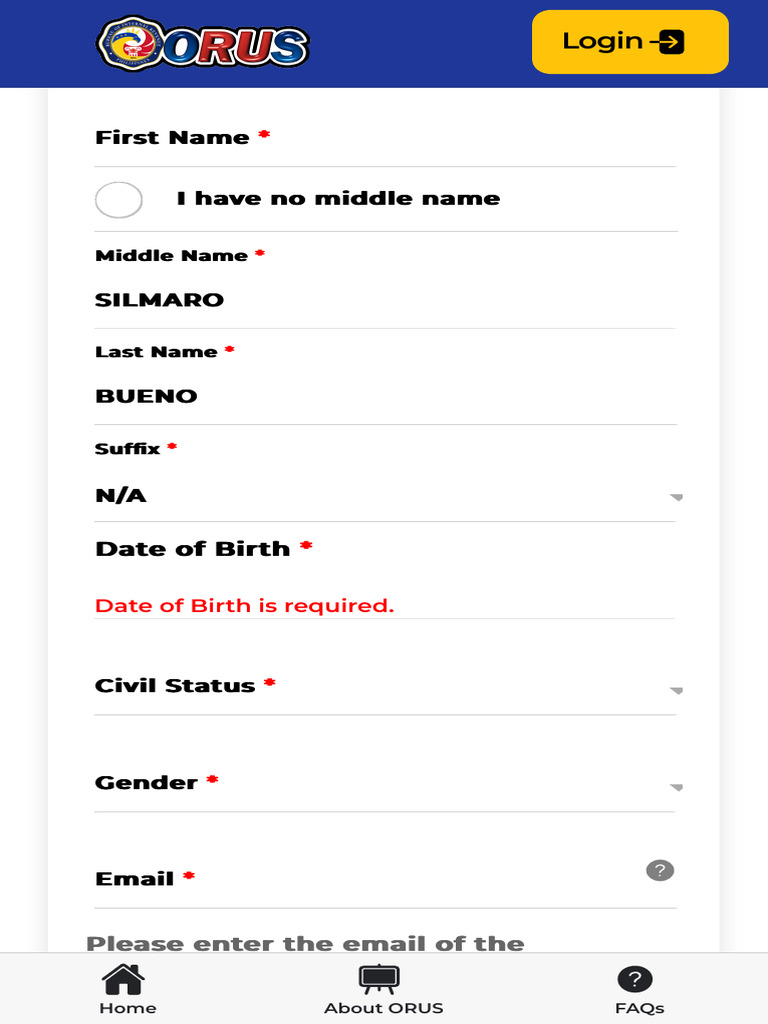Open the FAQs tab
The image size is (768, 1024).
639,989
